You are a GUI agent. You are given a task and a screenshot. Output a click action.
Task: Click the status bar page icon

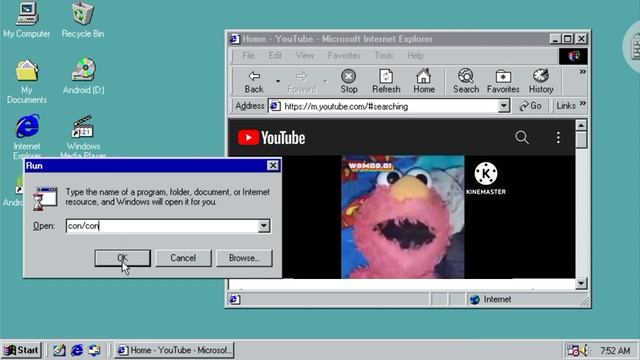click(234, 299)
